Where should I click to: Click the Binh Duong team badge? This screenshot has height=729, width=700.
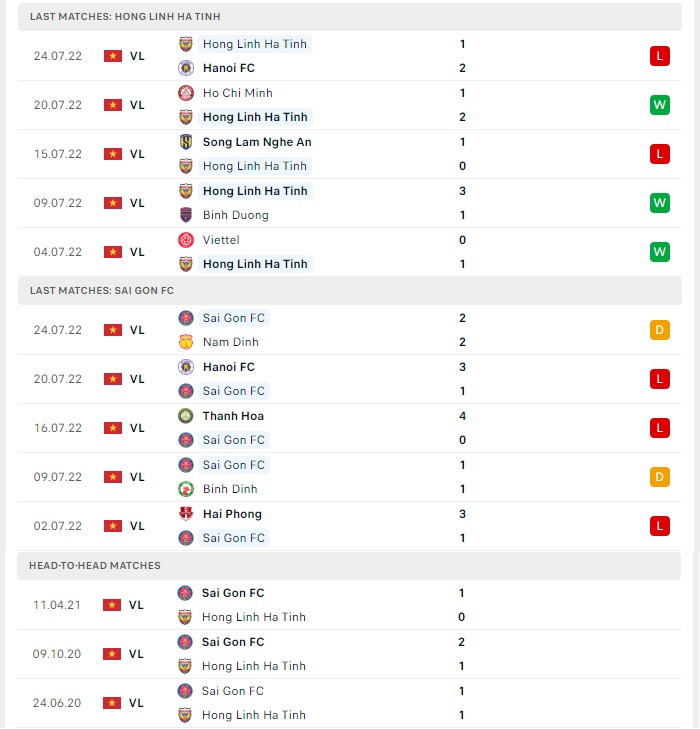[186, 215]
